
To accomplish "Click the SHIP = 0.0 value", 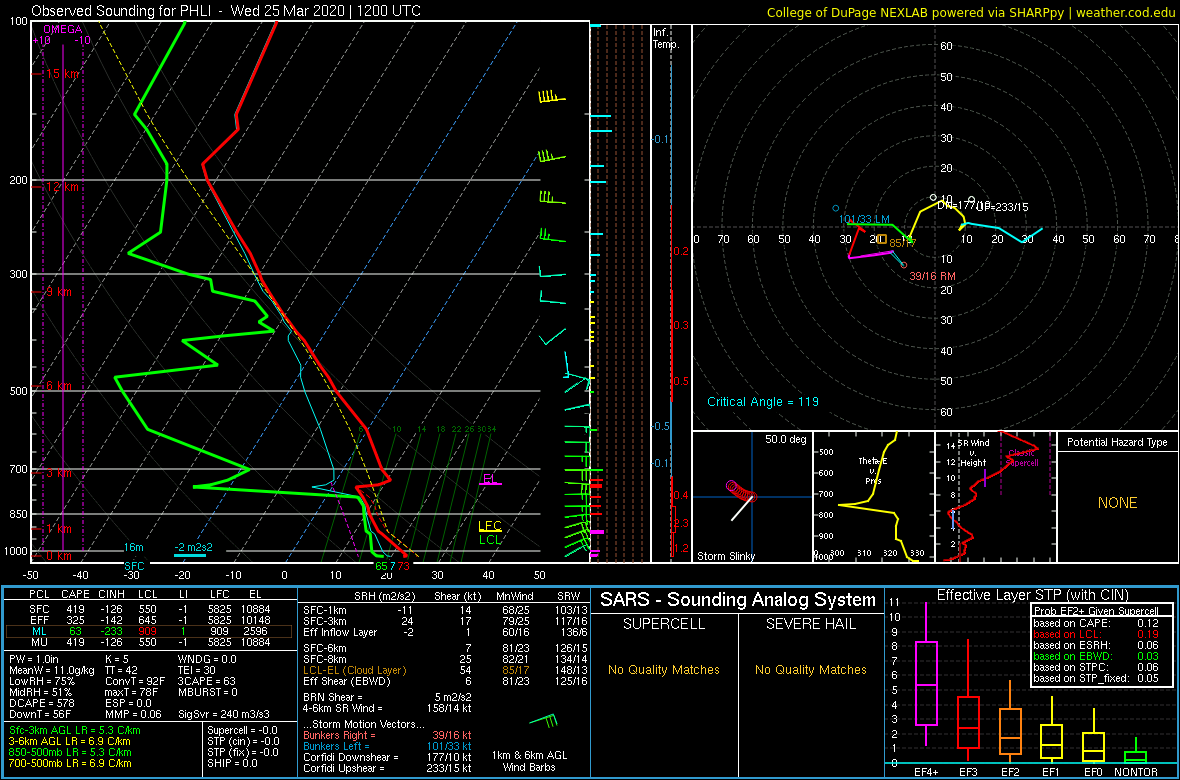I will [233, 763].
